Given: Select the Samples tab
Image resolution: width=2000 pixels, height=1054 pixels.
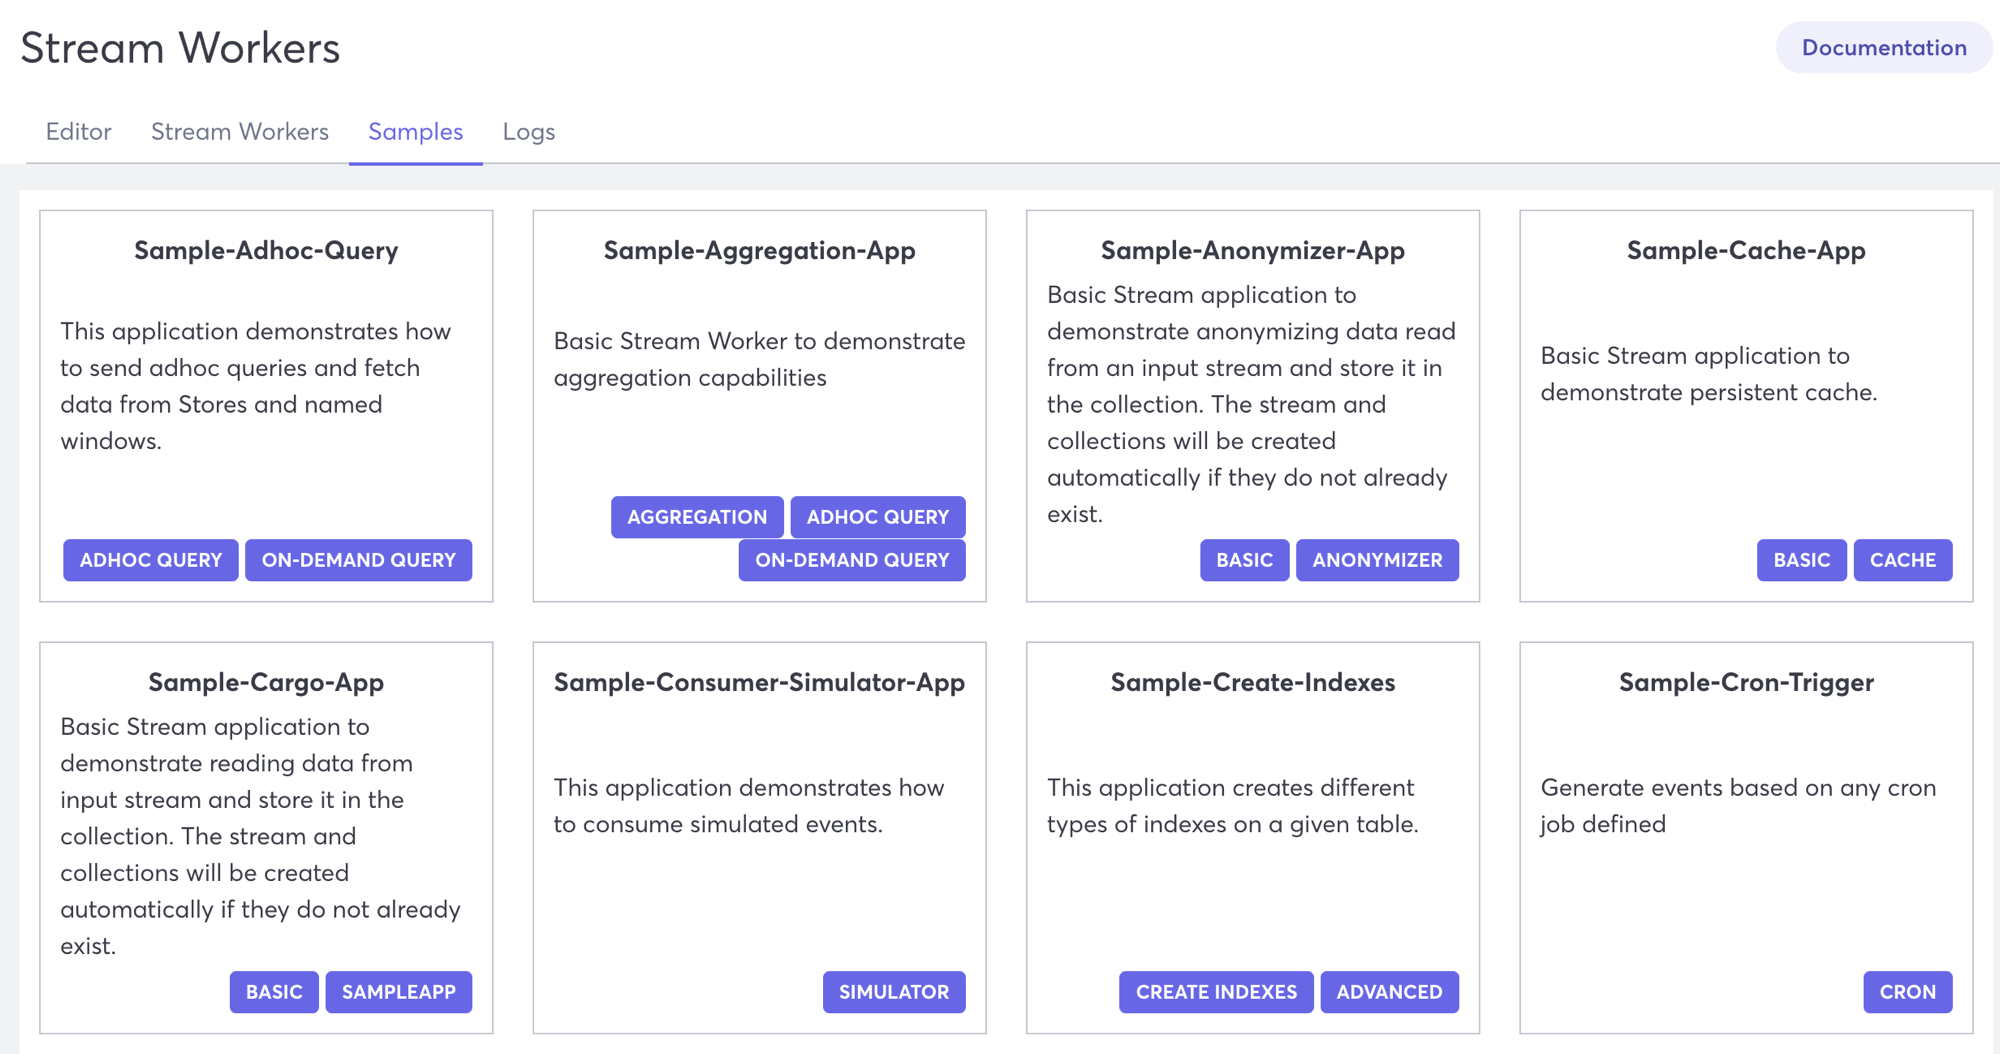Looking at the screenshot, I should point(415,131).
